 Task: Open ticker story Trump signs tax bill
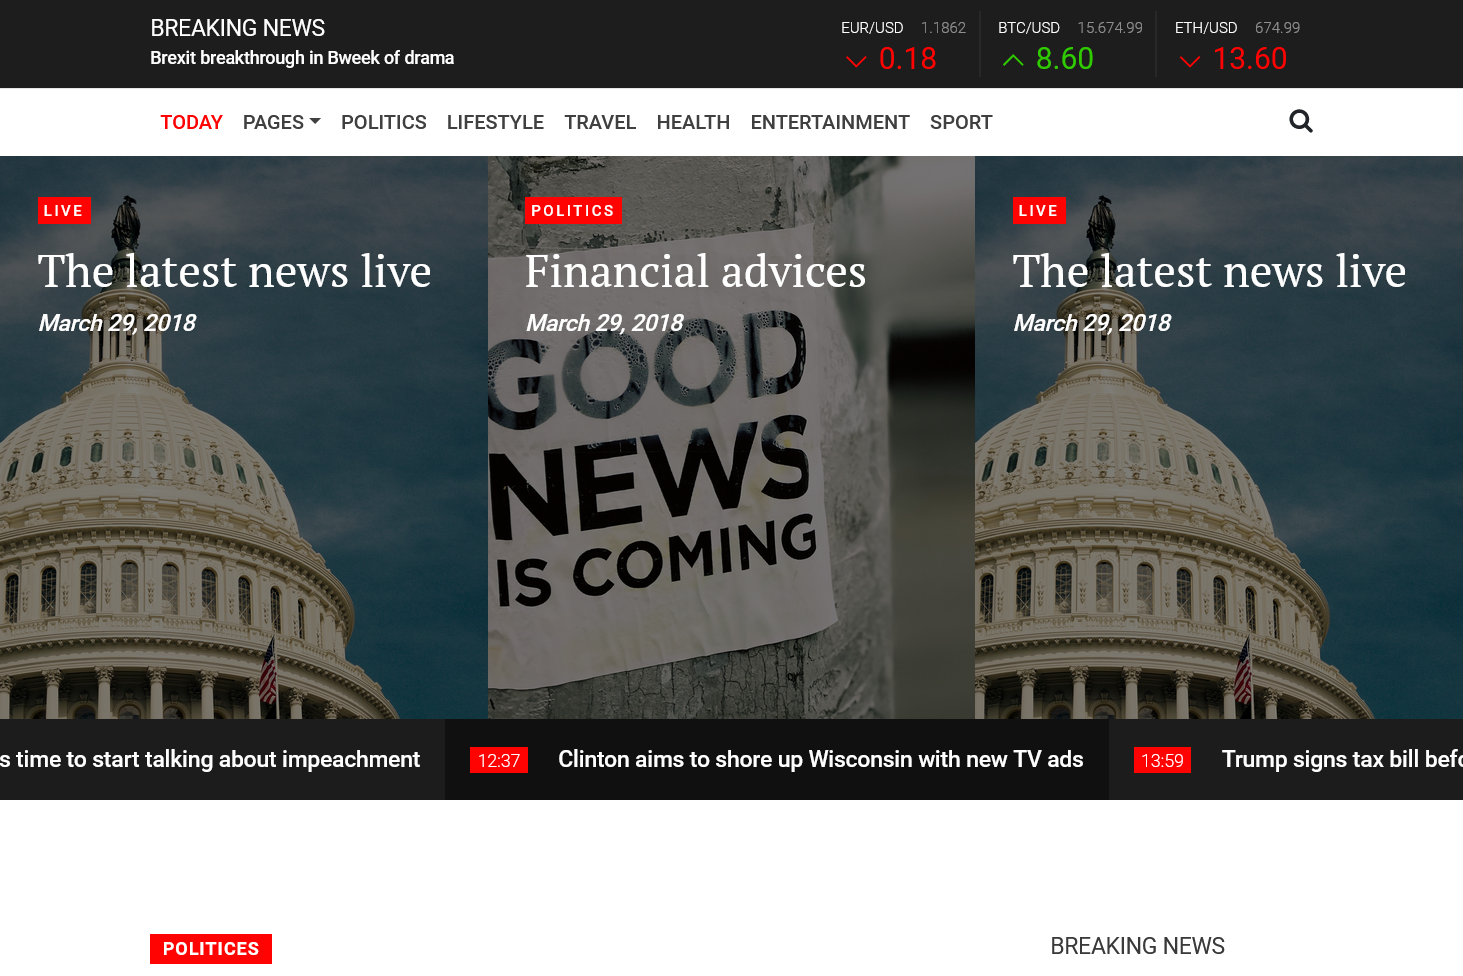click(x=1342, y=759)
